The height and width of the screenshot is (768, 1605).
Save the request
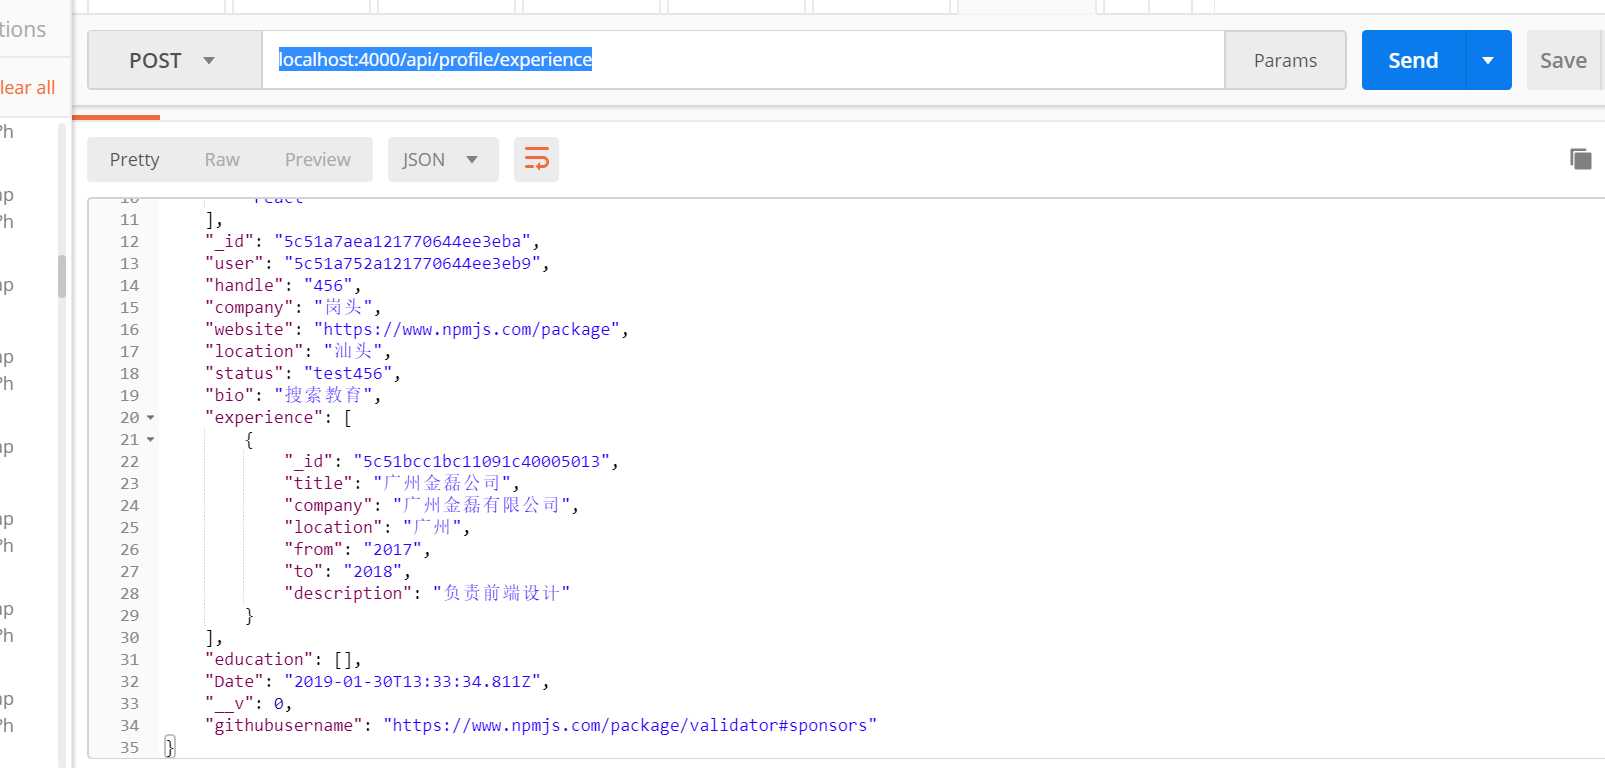(1563, 60)
